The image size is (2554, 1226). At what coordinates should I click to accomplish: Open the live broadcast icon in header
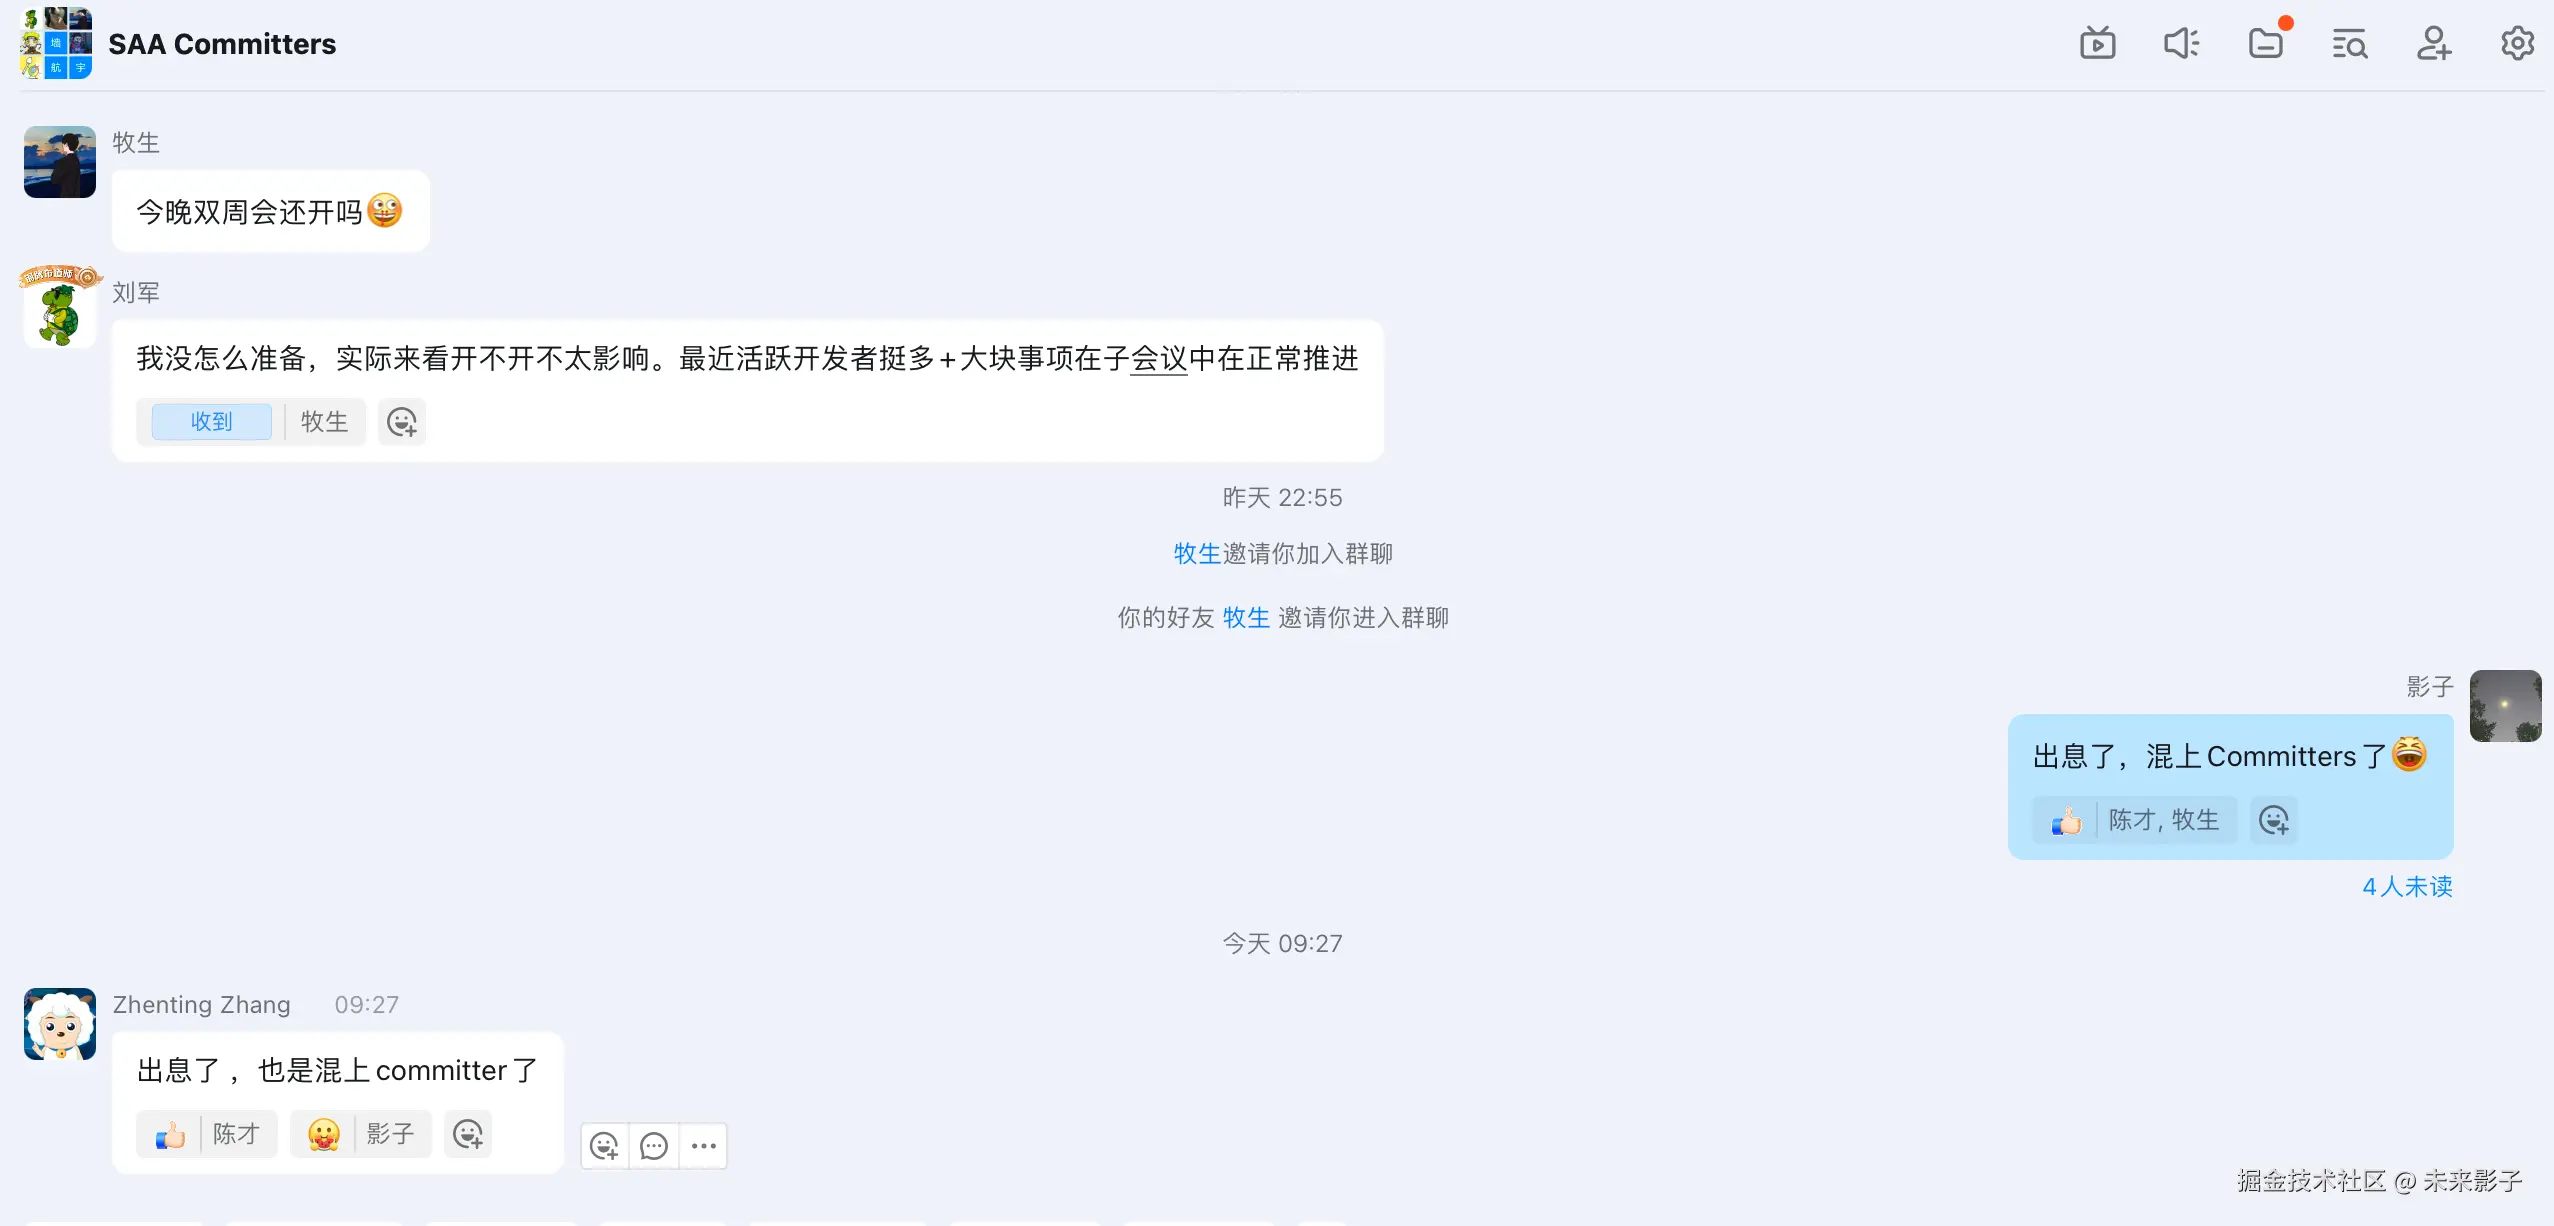point(2097,44)
